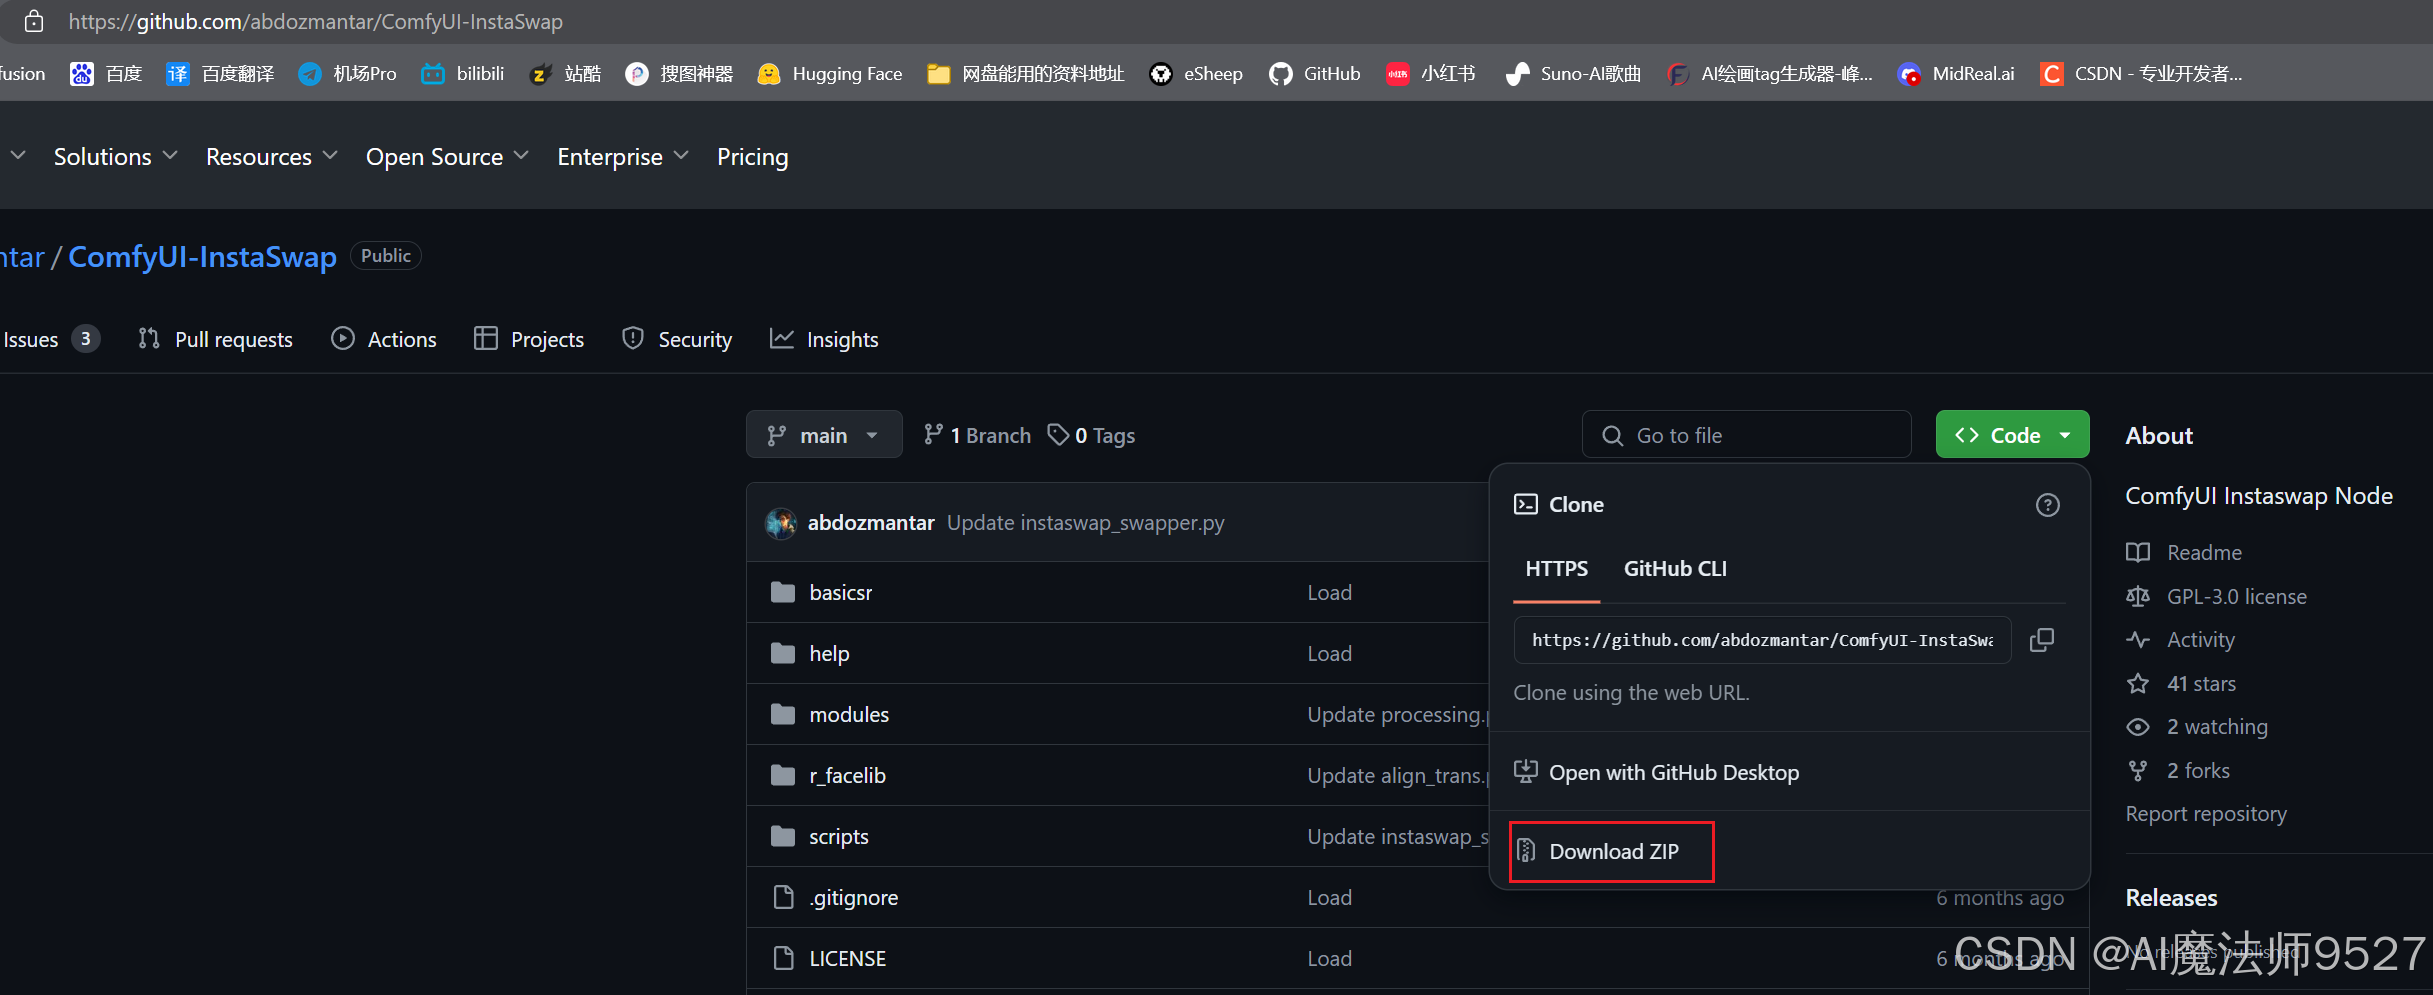The image size is (2433, 995).
Task: Click abdozmantar's avatar image
Action: tap(781, 522)
